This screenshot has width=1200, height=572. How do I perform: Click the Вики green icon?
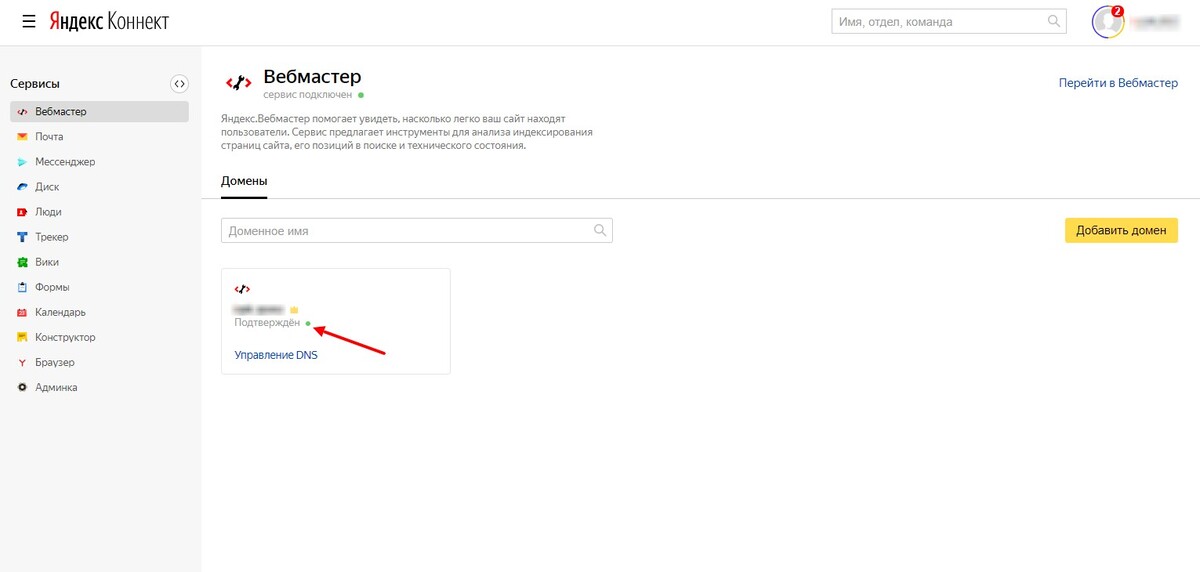pyautogui.click(x=22, y=262)
